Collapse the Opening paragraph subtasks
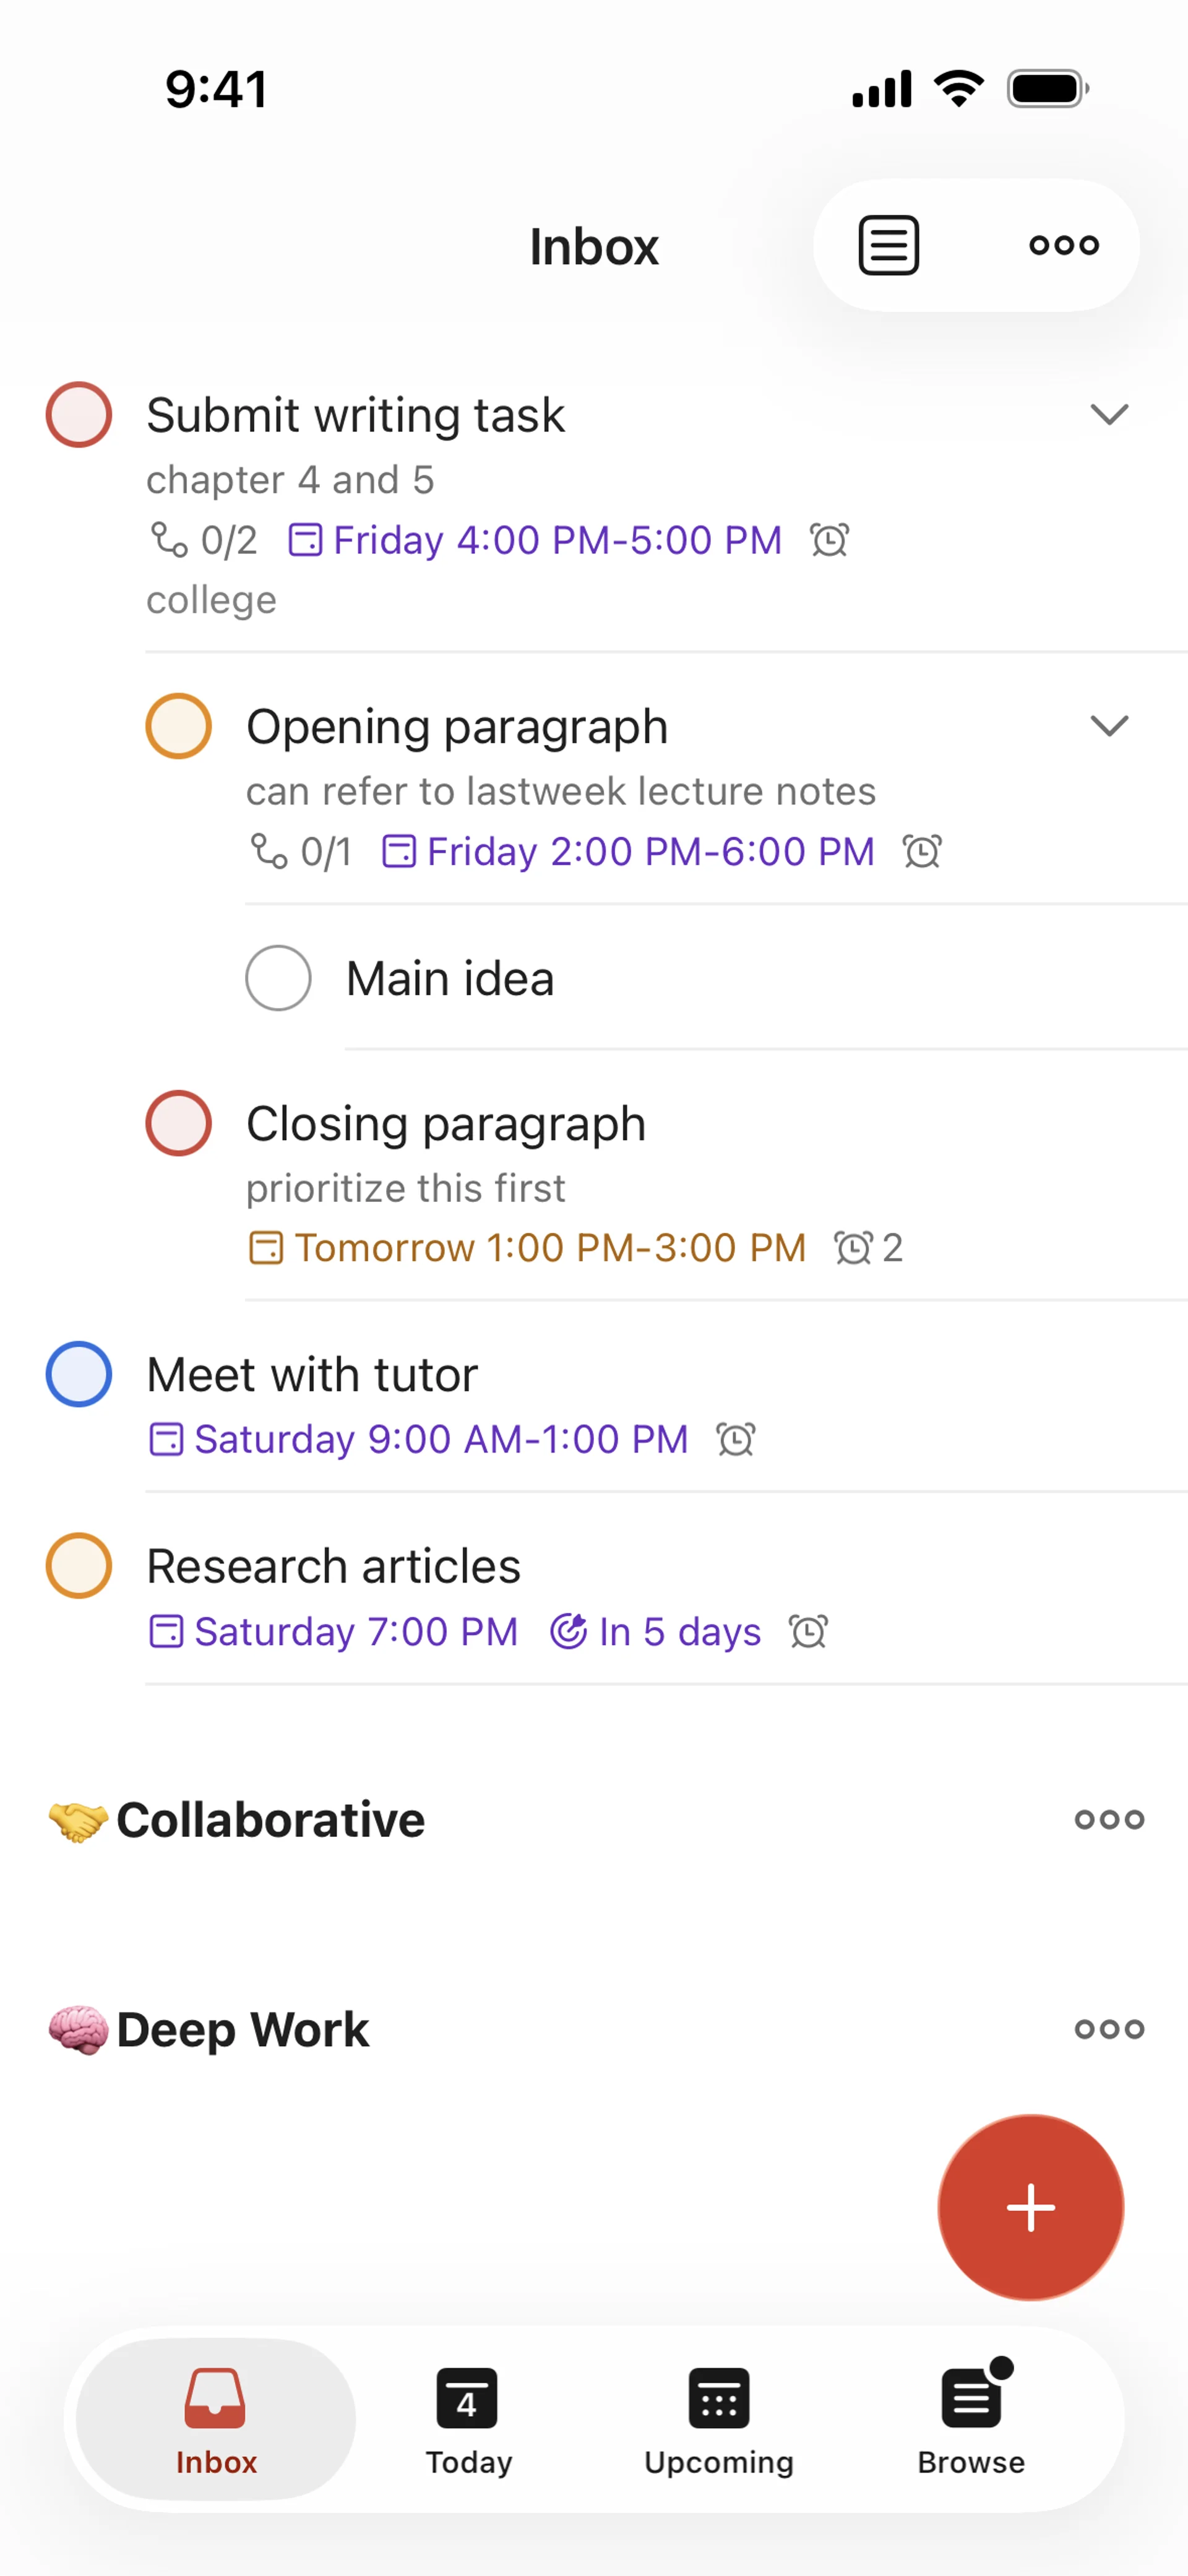The image size is (1188, 2576). coord(1109,726)
